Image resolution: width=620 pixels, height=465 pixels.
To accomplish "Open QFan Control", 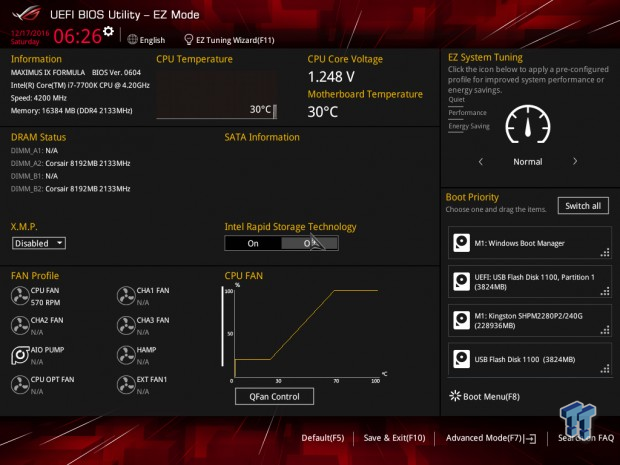I will coord(274,396).
